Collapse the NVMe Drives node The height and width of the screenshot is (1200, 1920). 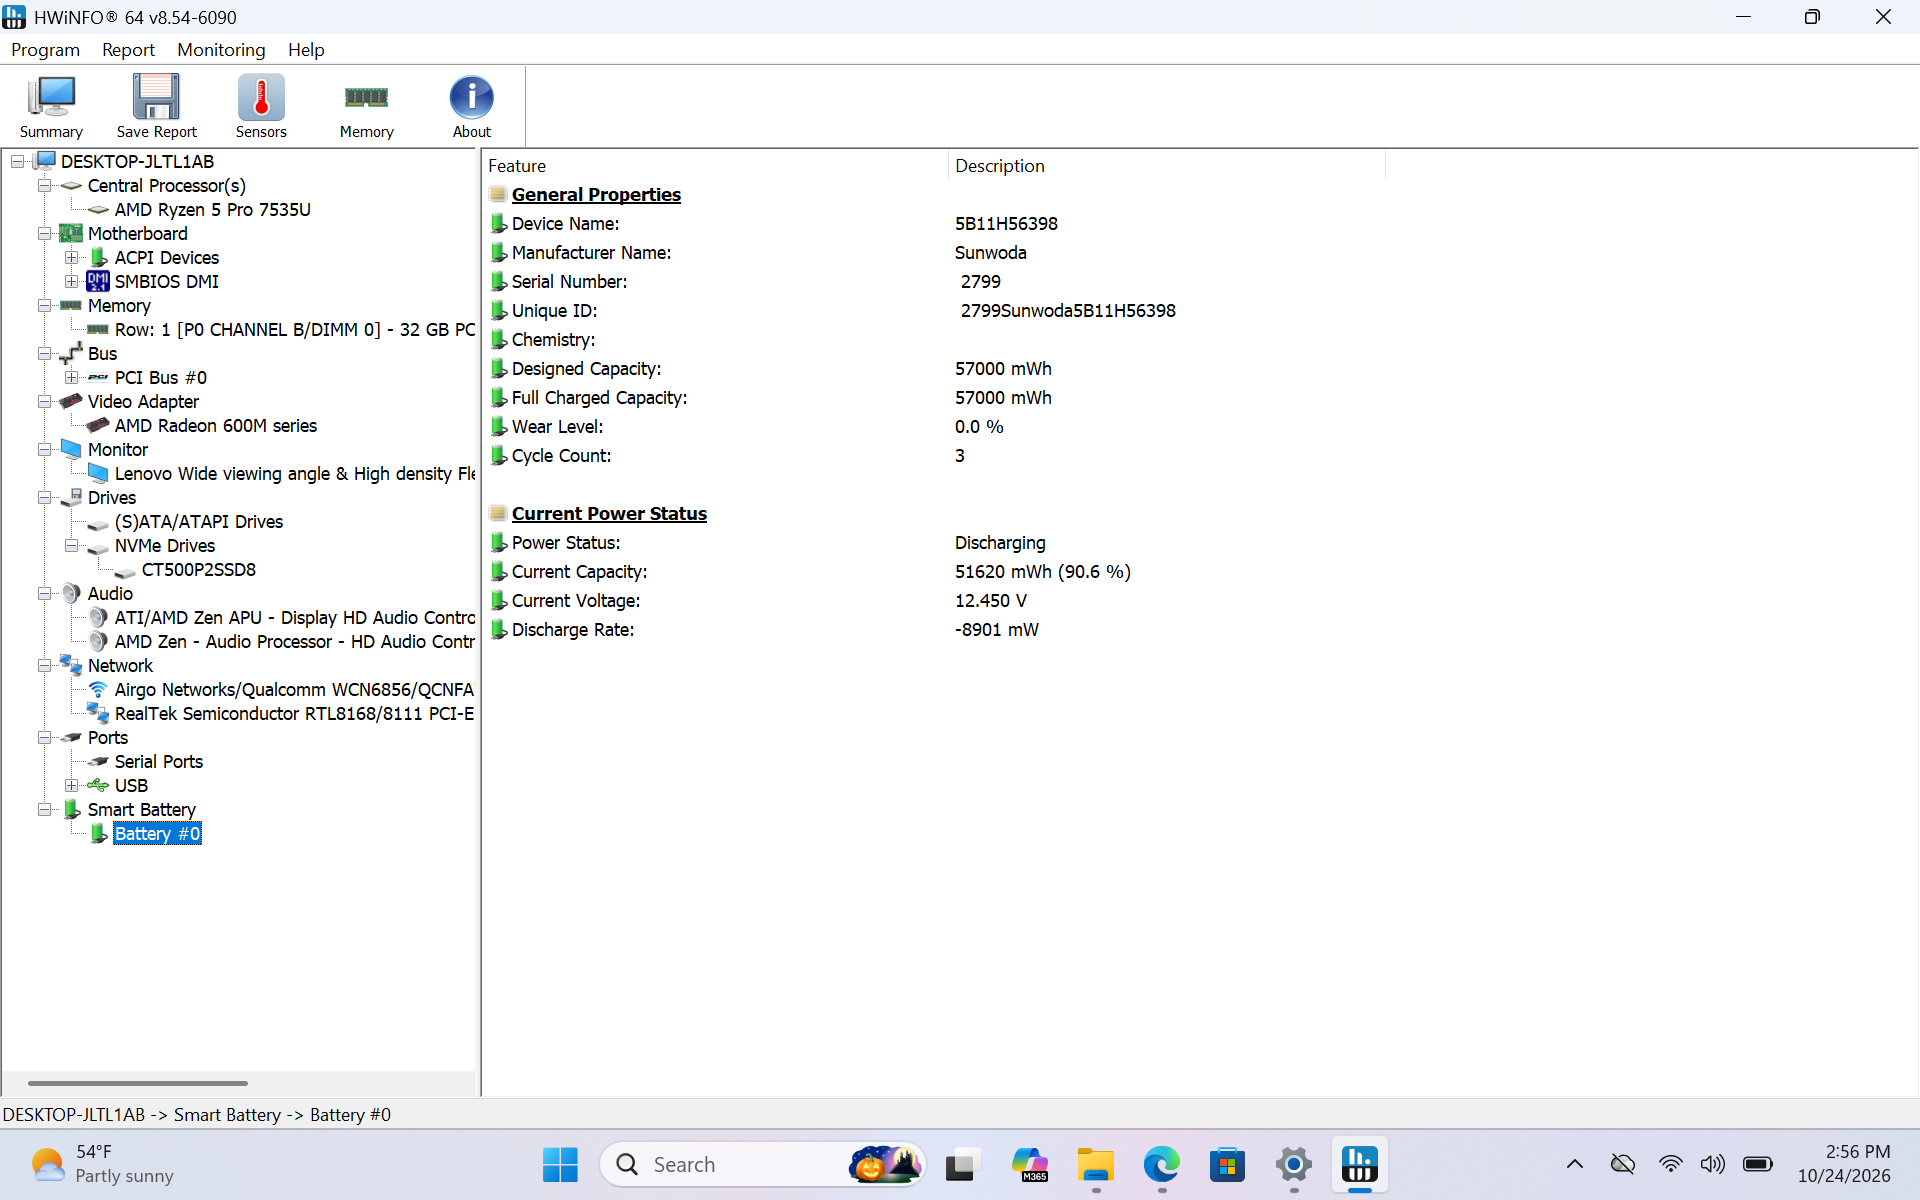click(x=71, y=545)
